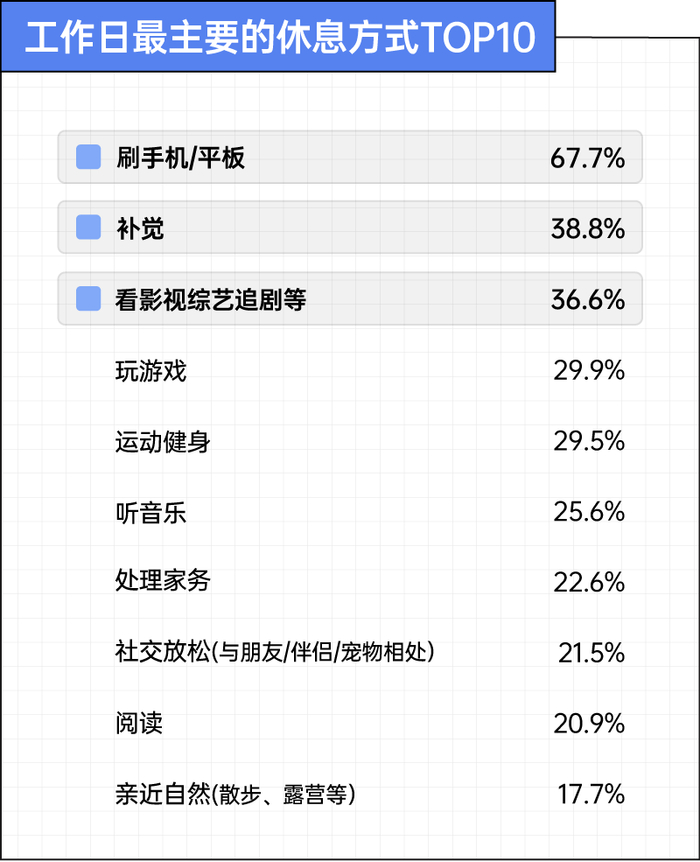The height and width of the screenshot is (862, 700).
Task: Click the blue square beside 补觉
Action: (x=88, y=227)
